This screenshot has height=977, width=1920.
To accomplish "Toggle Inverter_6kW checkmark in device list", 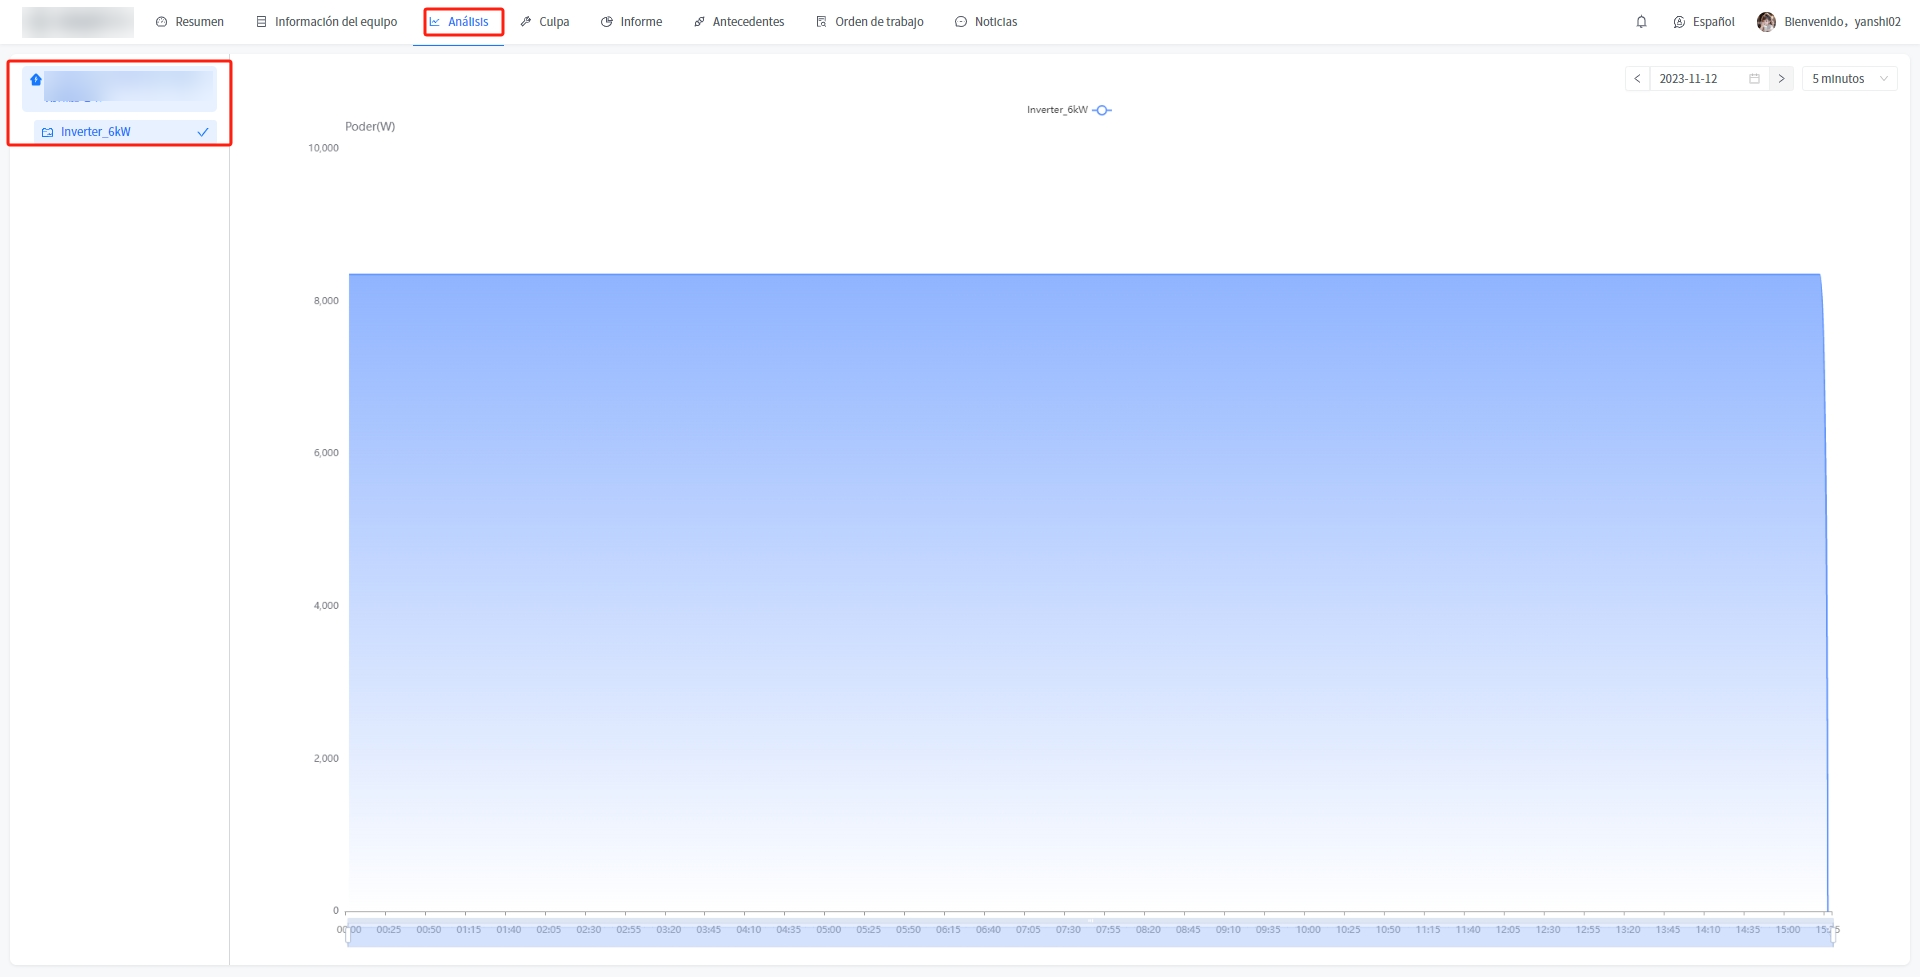I will pyautogui.click(x=203, y=132).
